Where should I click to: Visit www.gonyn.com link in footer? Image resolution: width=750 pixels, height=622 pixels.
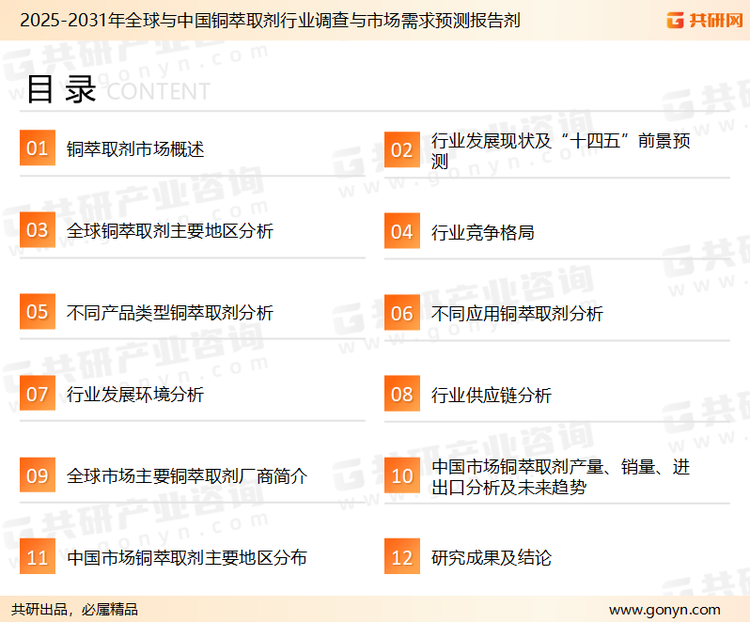[x=664, y=610]
